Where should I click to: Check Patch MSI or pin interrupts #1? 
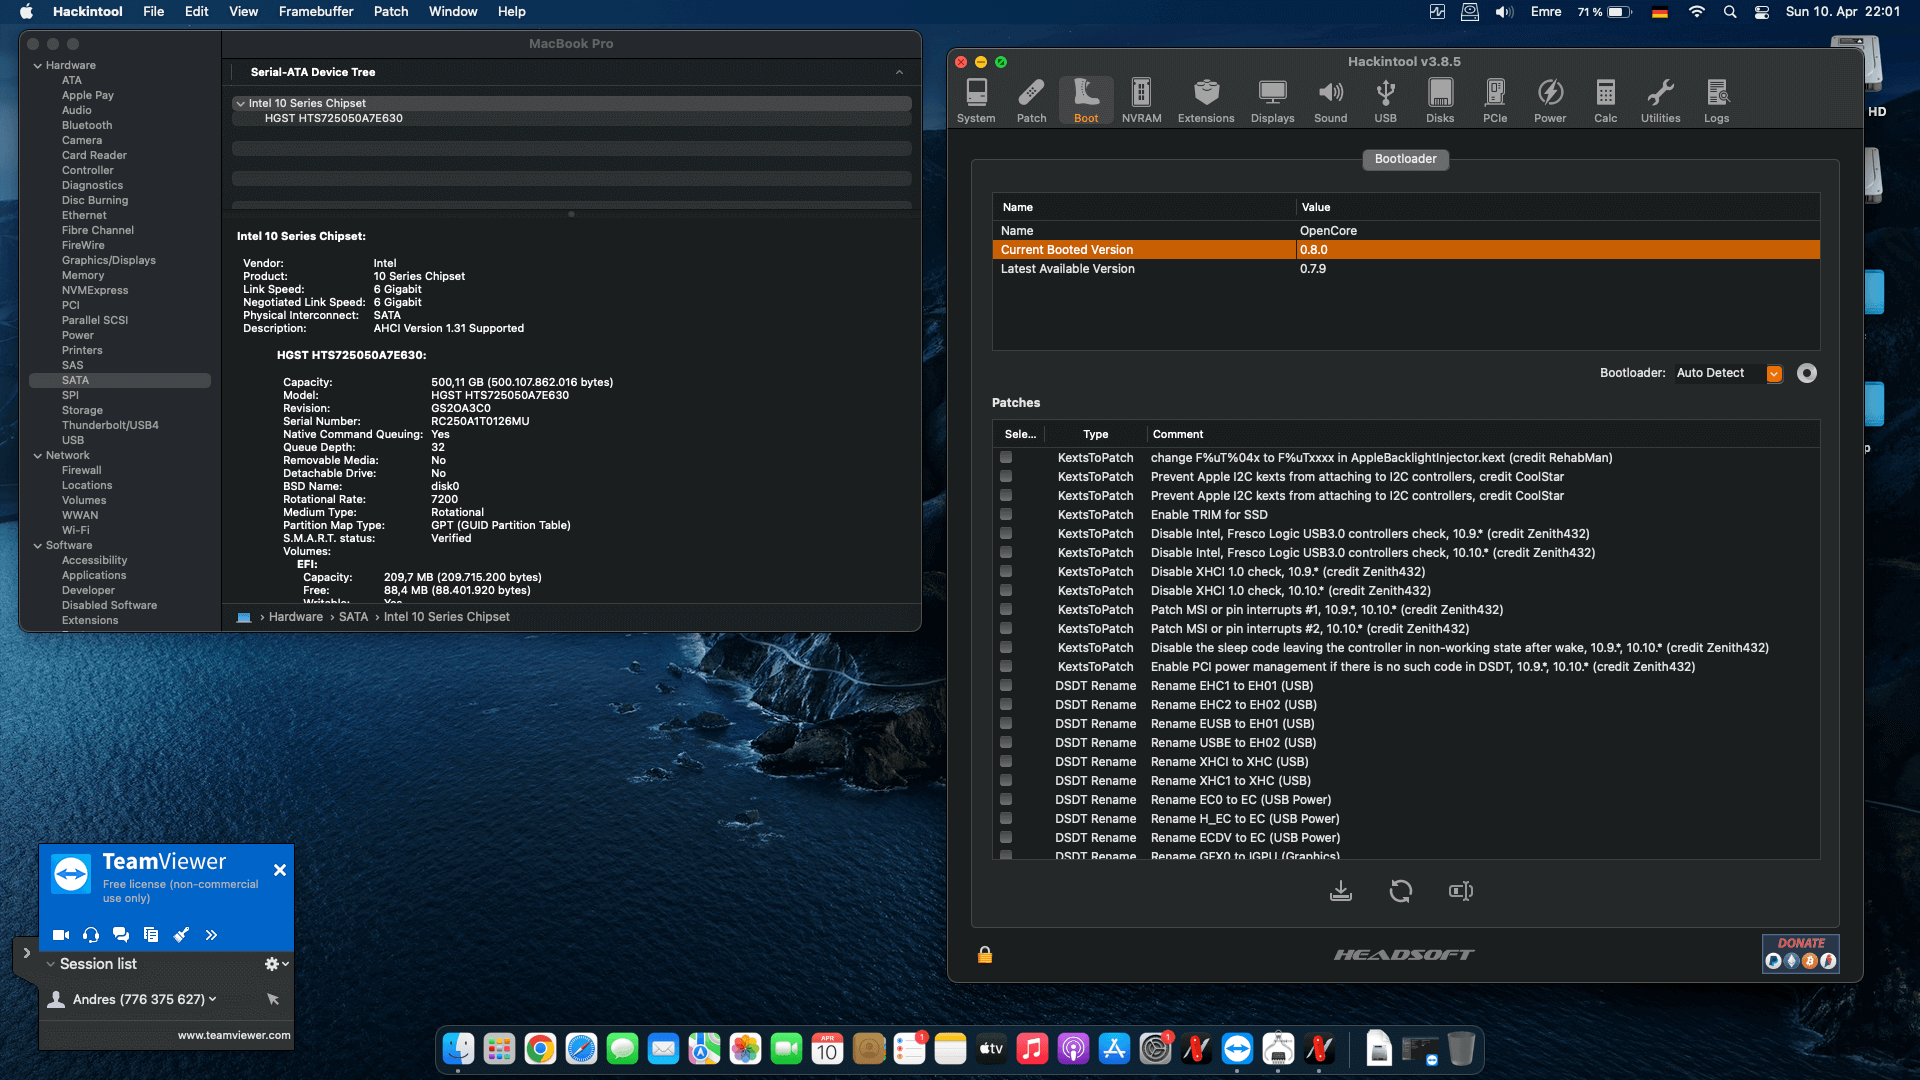(1006, 609)
